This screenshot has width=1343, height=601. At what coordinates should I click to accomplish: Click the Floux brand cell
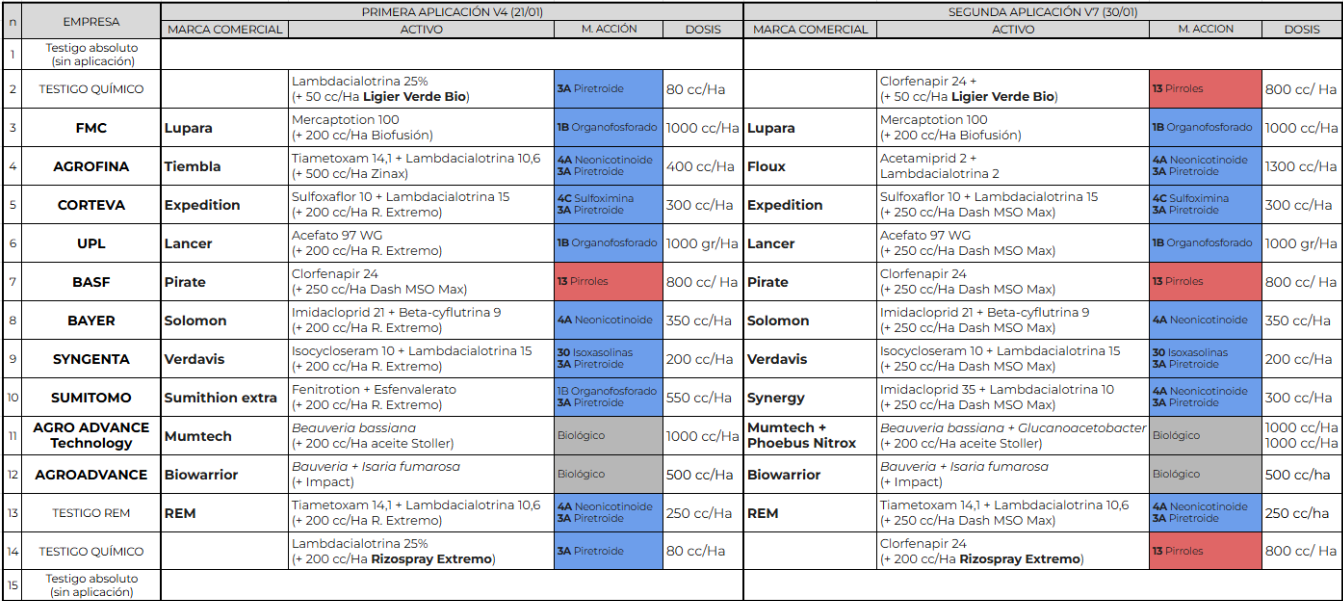pyautogui.click(x=810, y=167)
